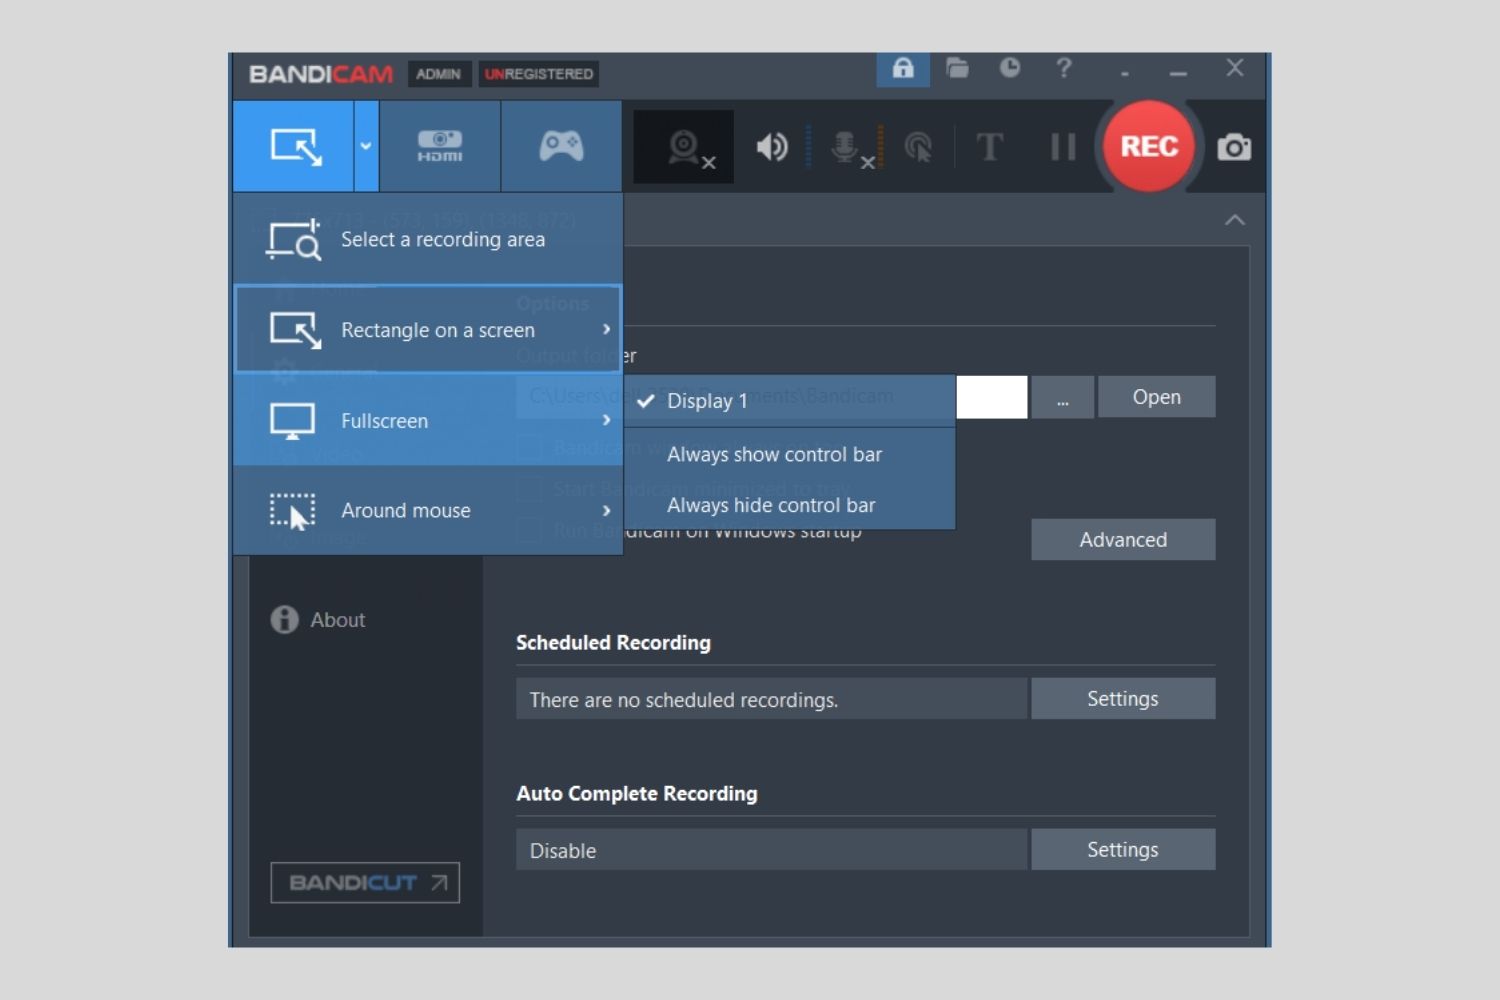Click the Select a recording area icon
Viewport: 1500px width, 1000px height.
[x=294, y=240]
